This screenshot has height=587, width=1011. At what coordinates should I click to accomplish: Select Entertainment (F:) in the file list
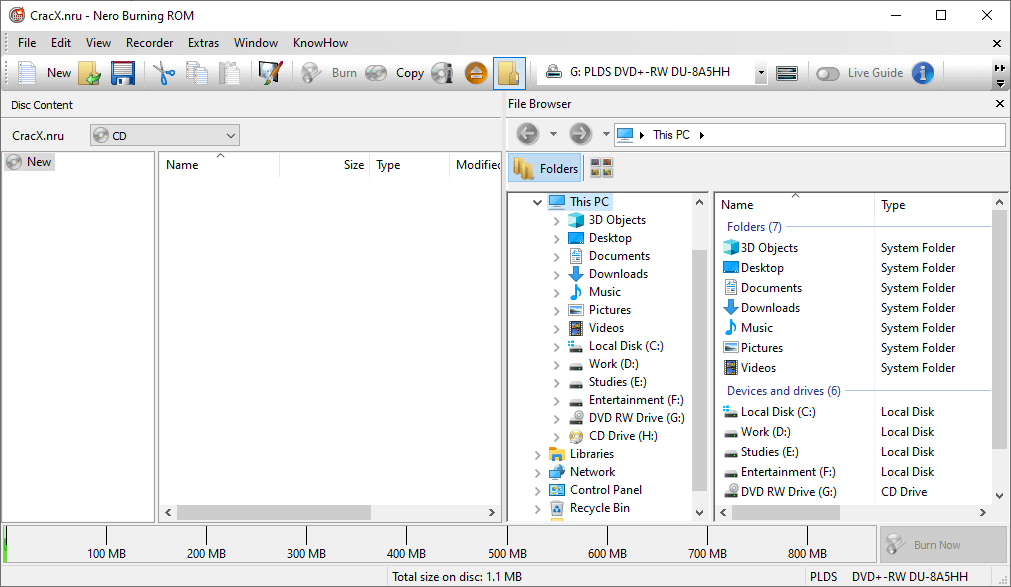tap(788, 472)
